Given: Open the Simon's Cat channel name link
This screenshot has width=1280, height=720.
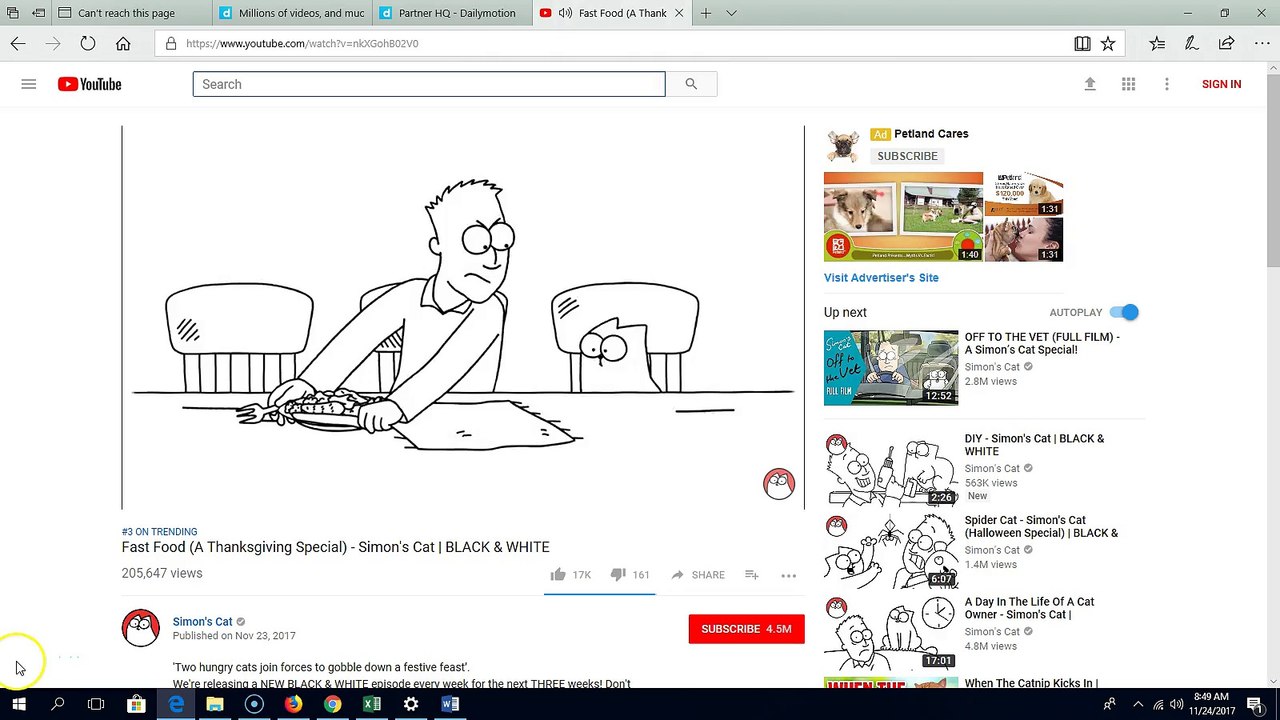Looking at the screenshot, I should (202, 622).
